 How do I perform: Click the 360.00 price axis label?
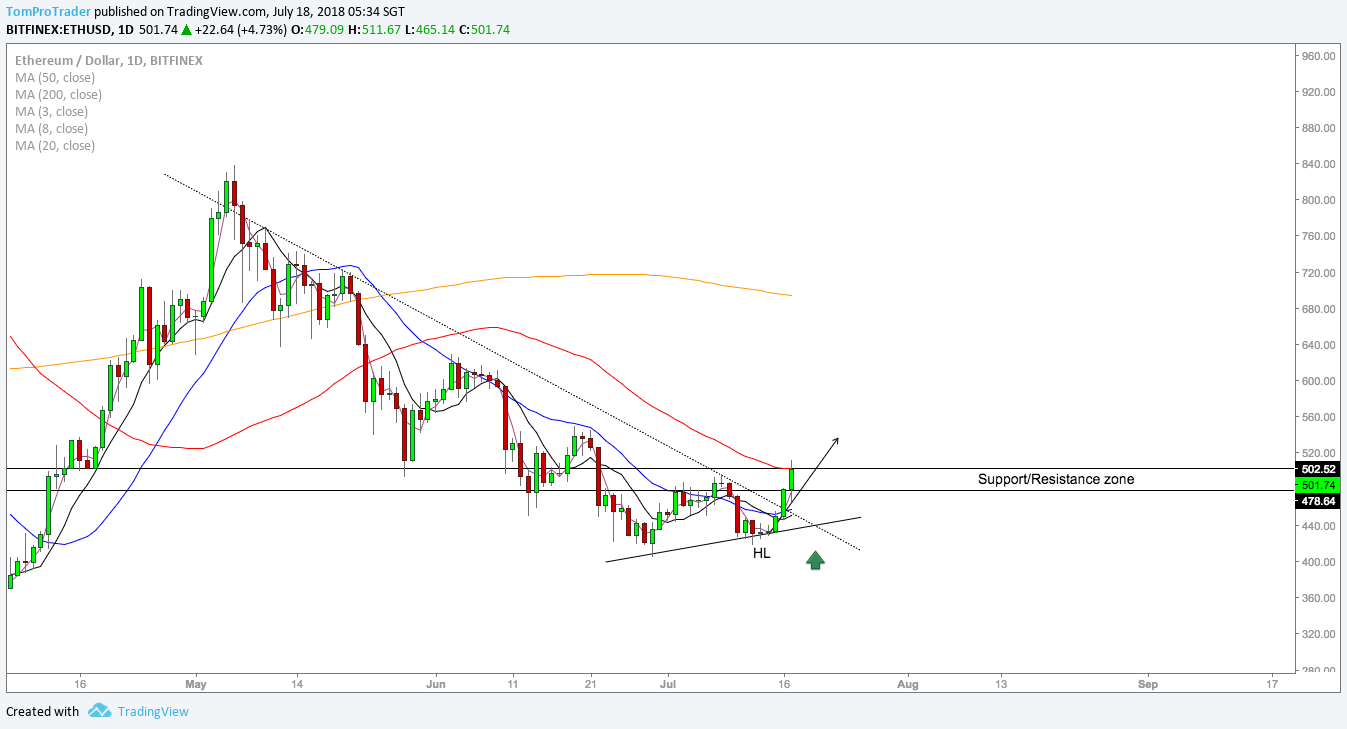coord(1320,598)
